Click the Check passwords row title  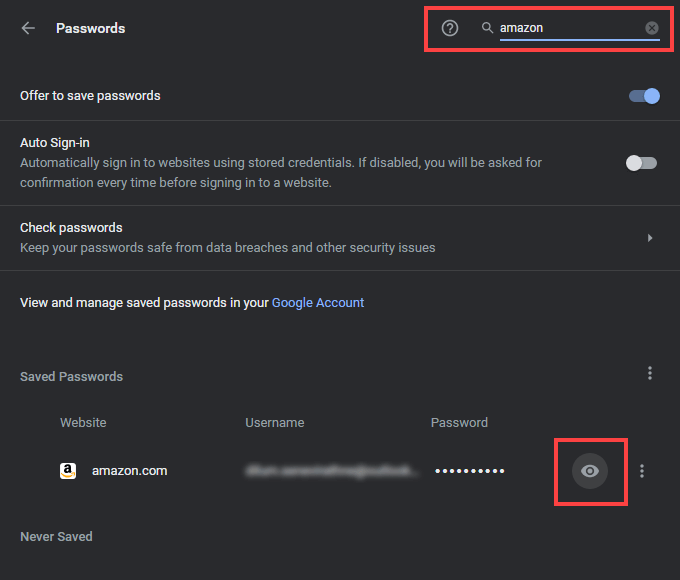pos(71,227)
